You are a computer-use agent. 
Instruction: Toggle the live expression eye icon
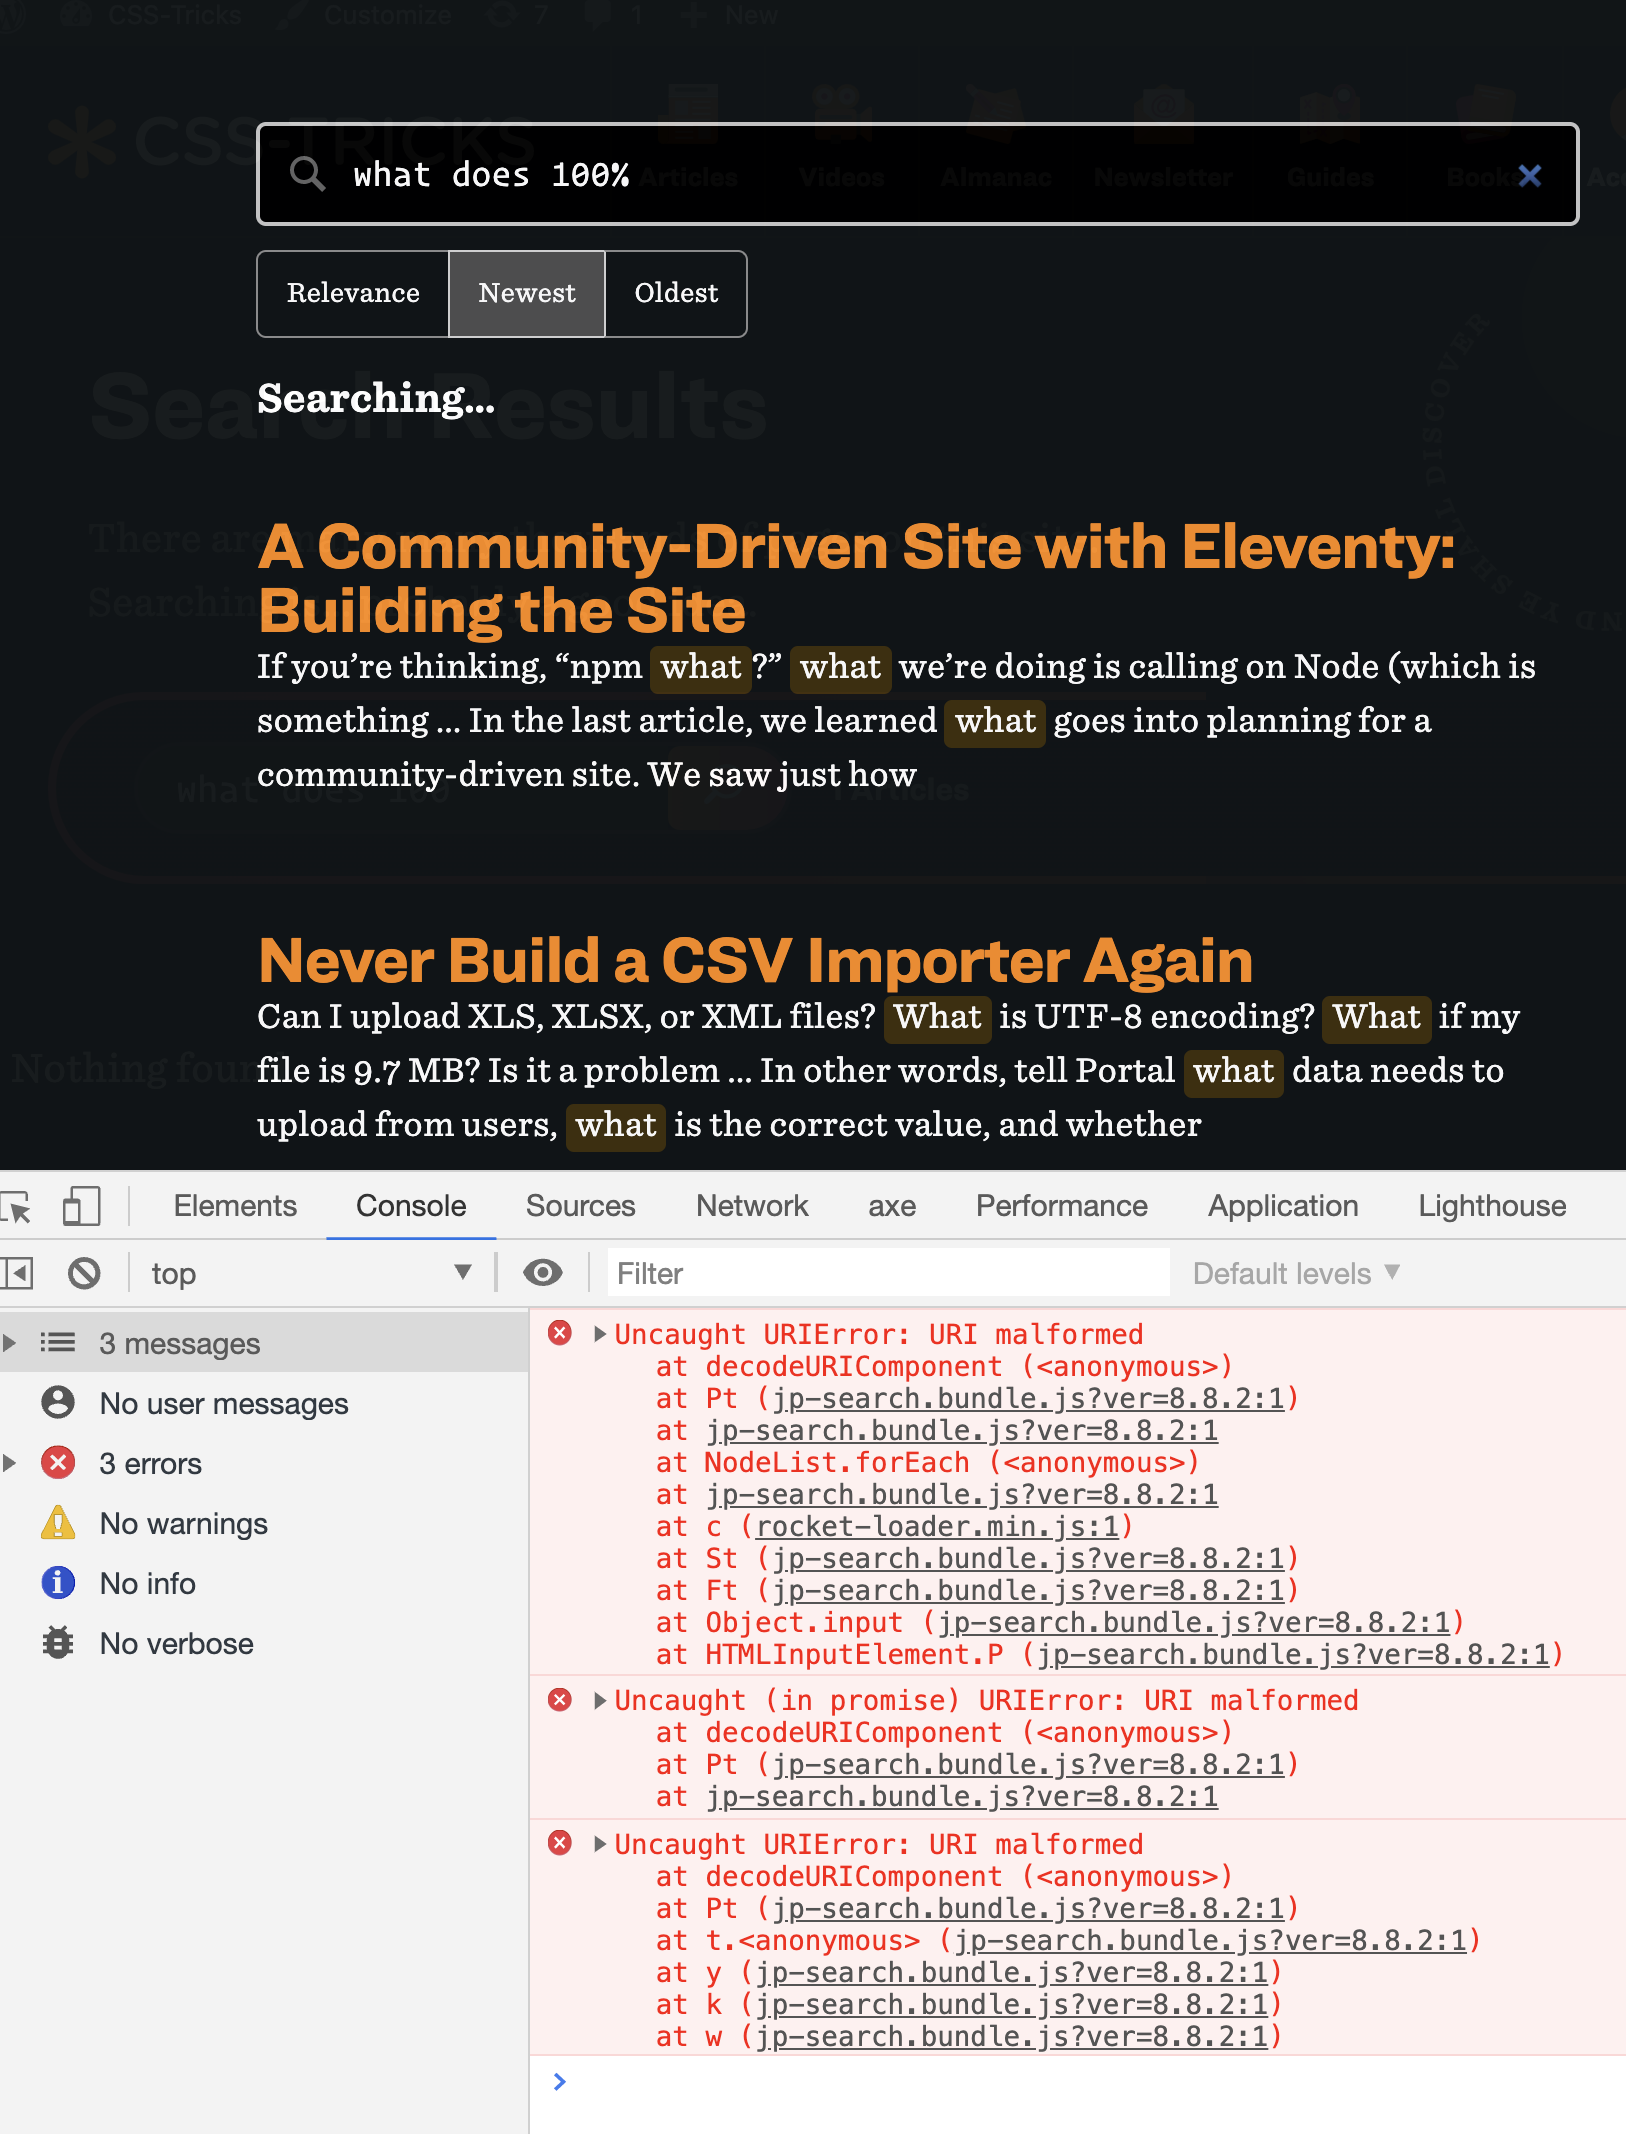pos(543,1273)
